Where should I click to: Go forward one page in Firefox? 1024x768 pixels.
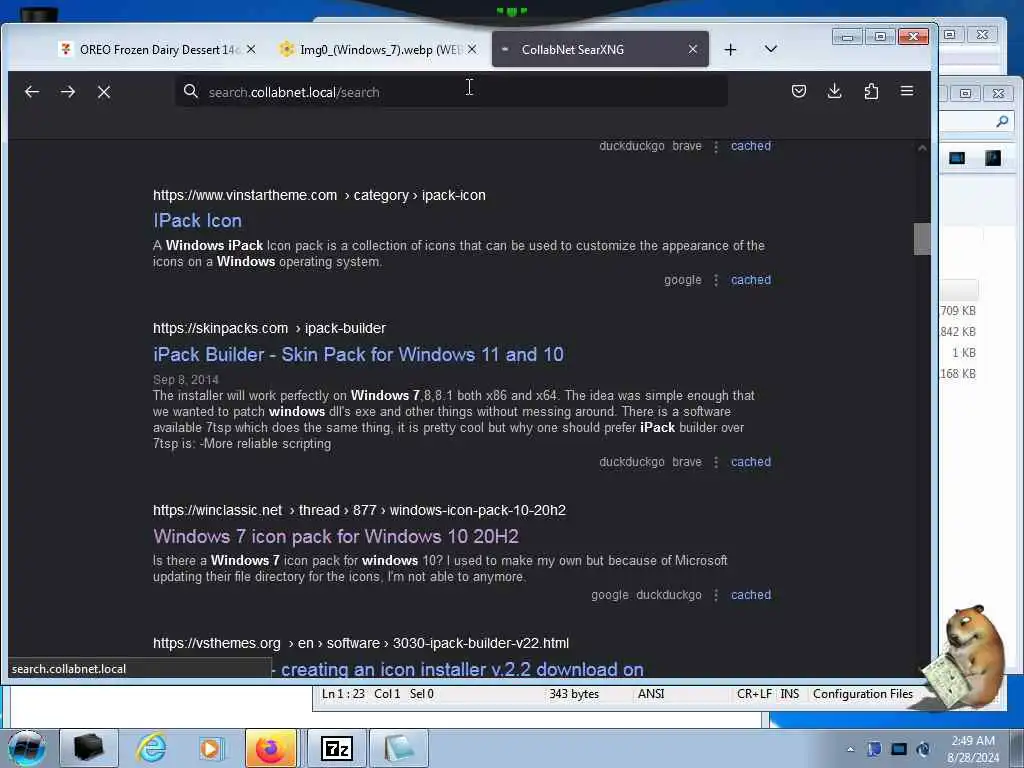click(x=68, y=92)
